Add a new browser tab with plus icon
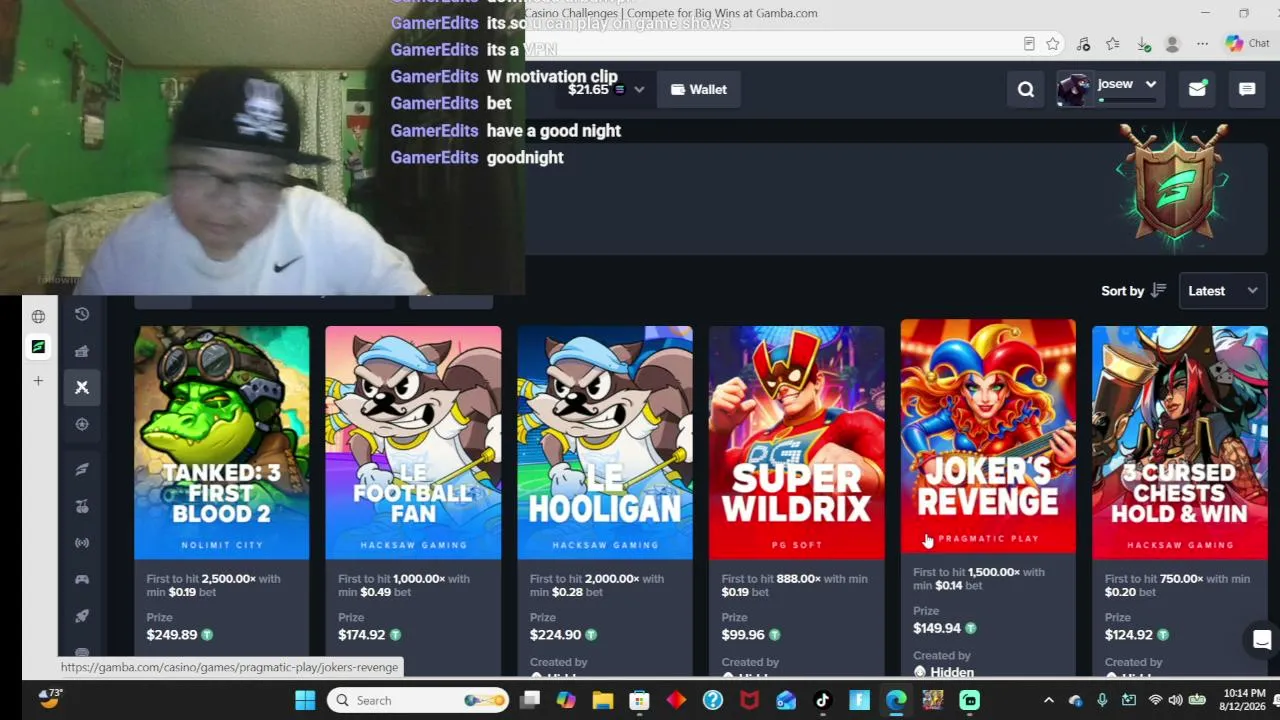The height and width of the screenshot is (720, 1280). (38, 381)
